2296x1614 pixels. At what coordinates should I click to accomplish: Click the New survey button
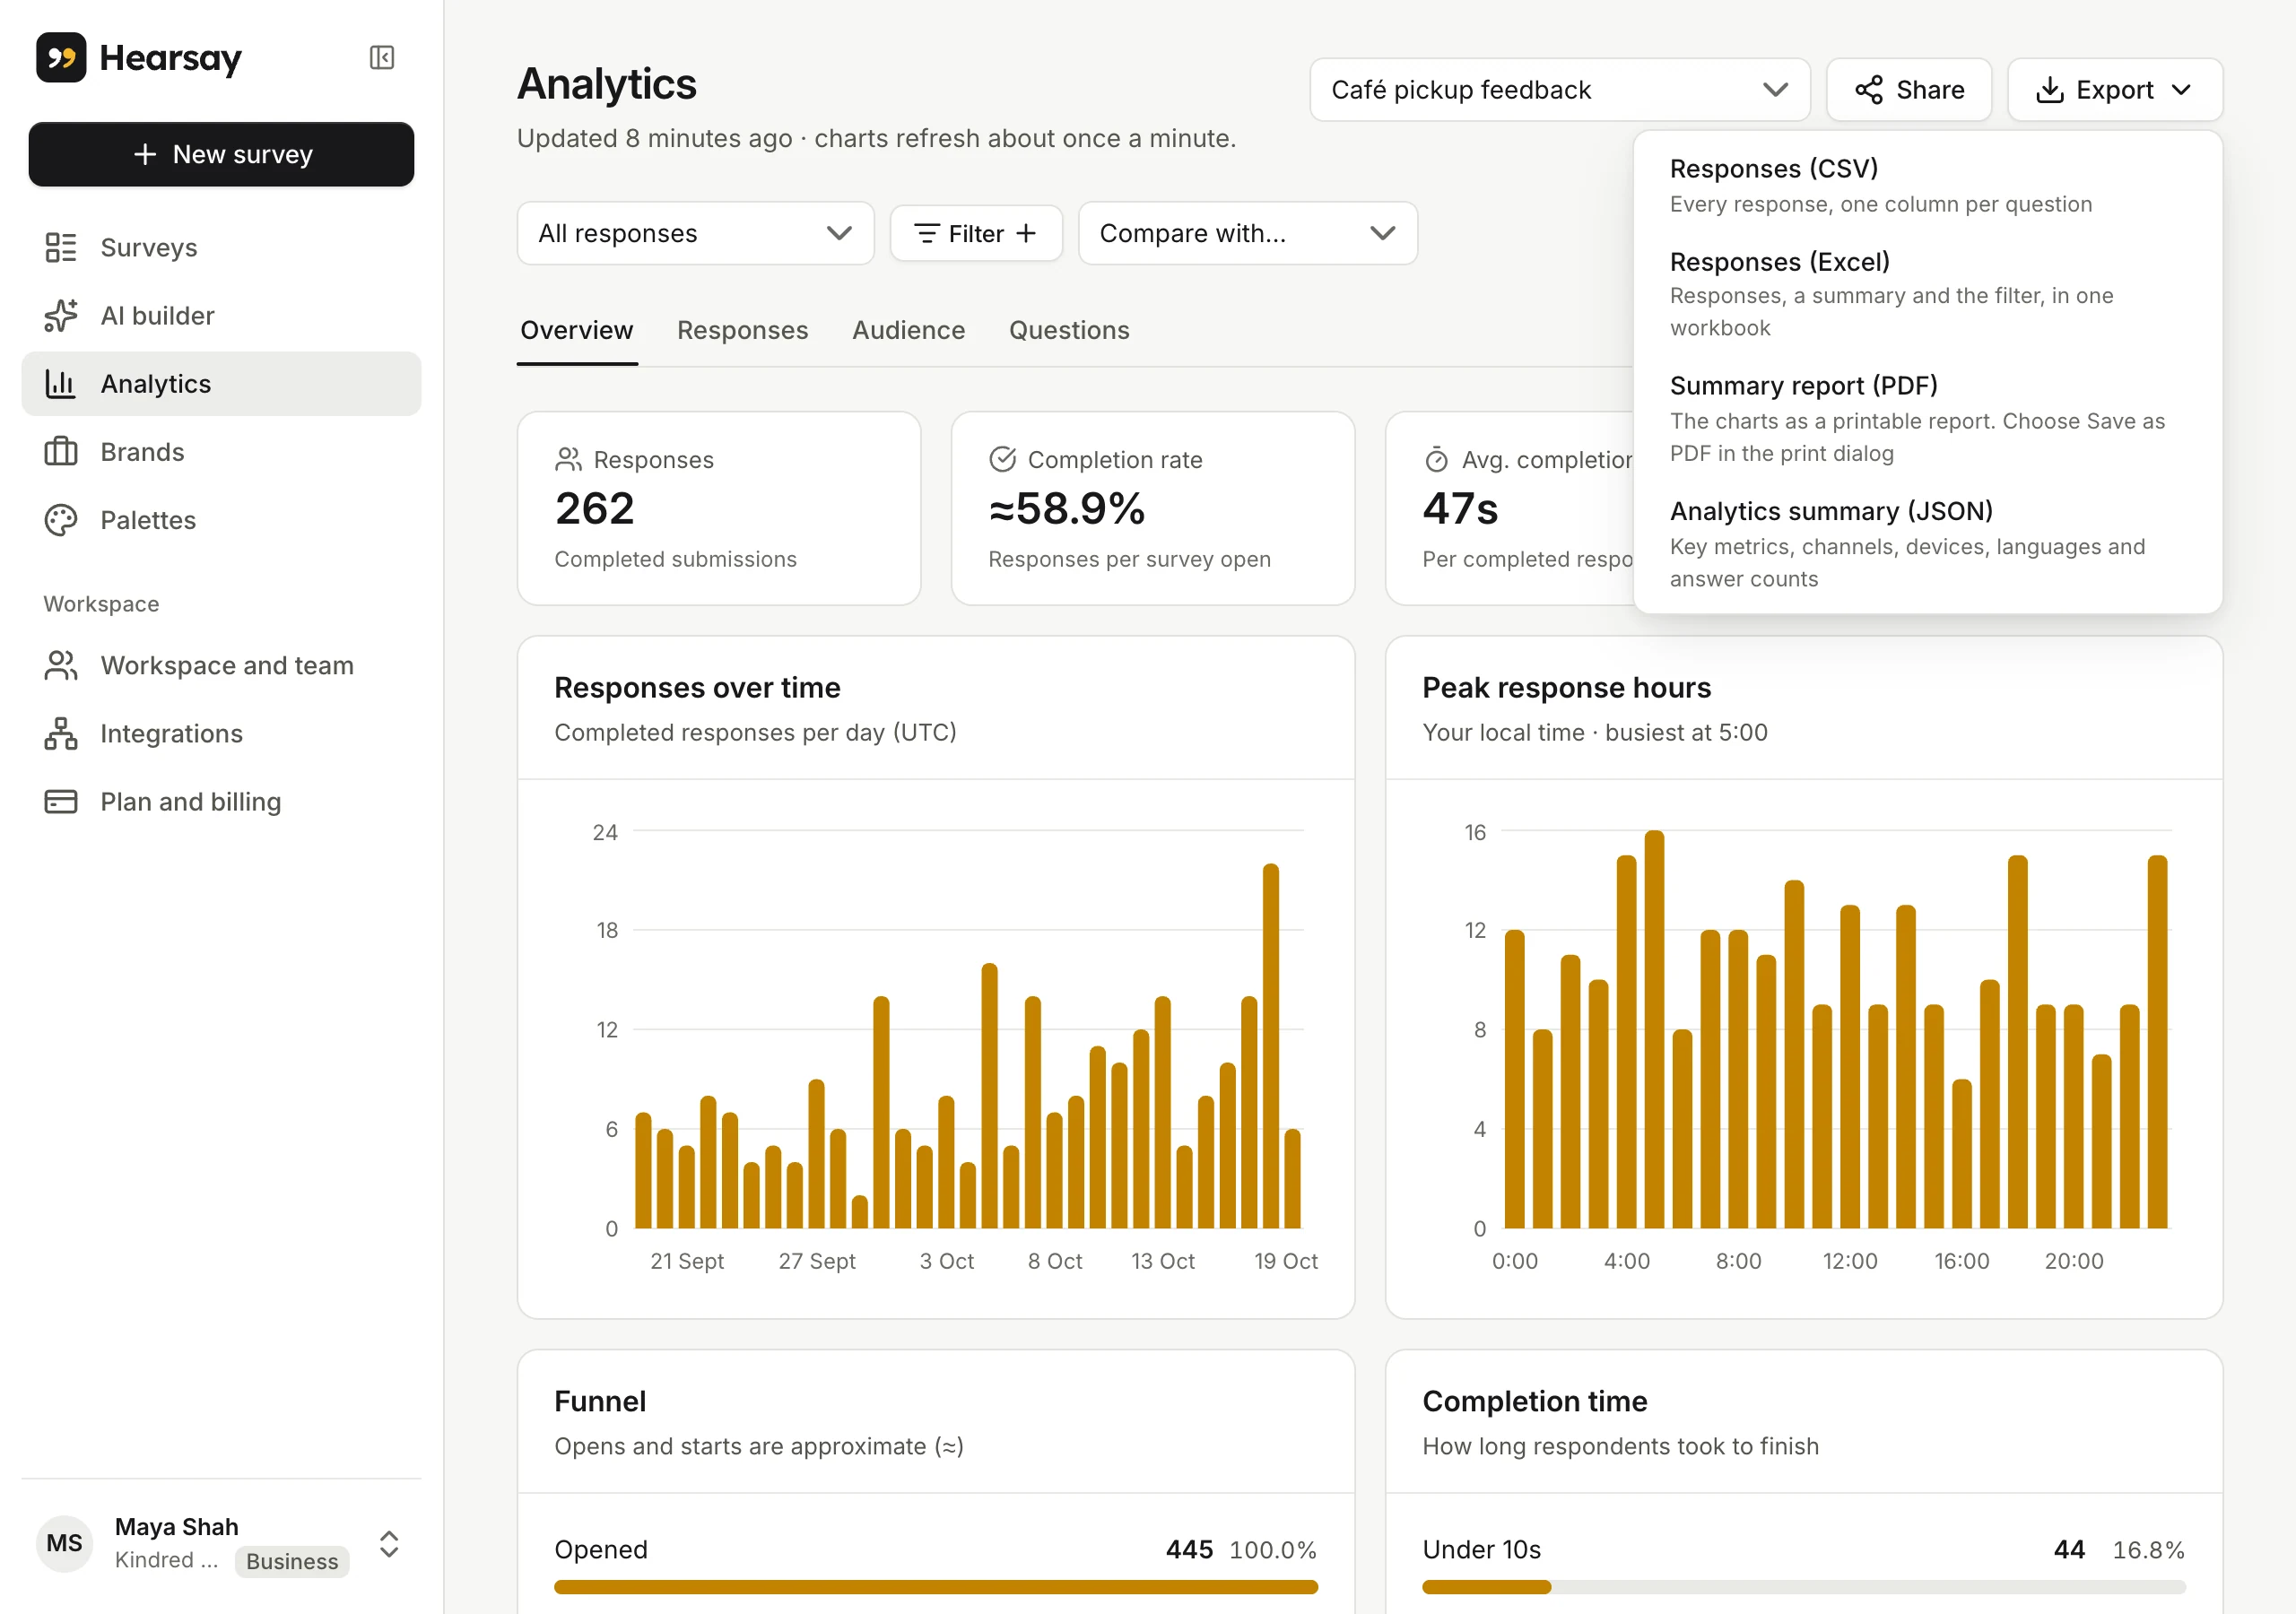(221, 155)
